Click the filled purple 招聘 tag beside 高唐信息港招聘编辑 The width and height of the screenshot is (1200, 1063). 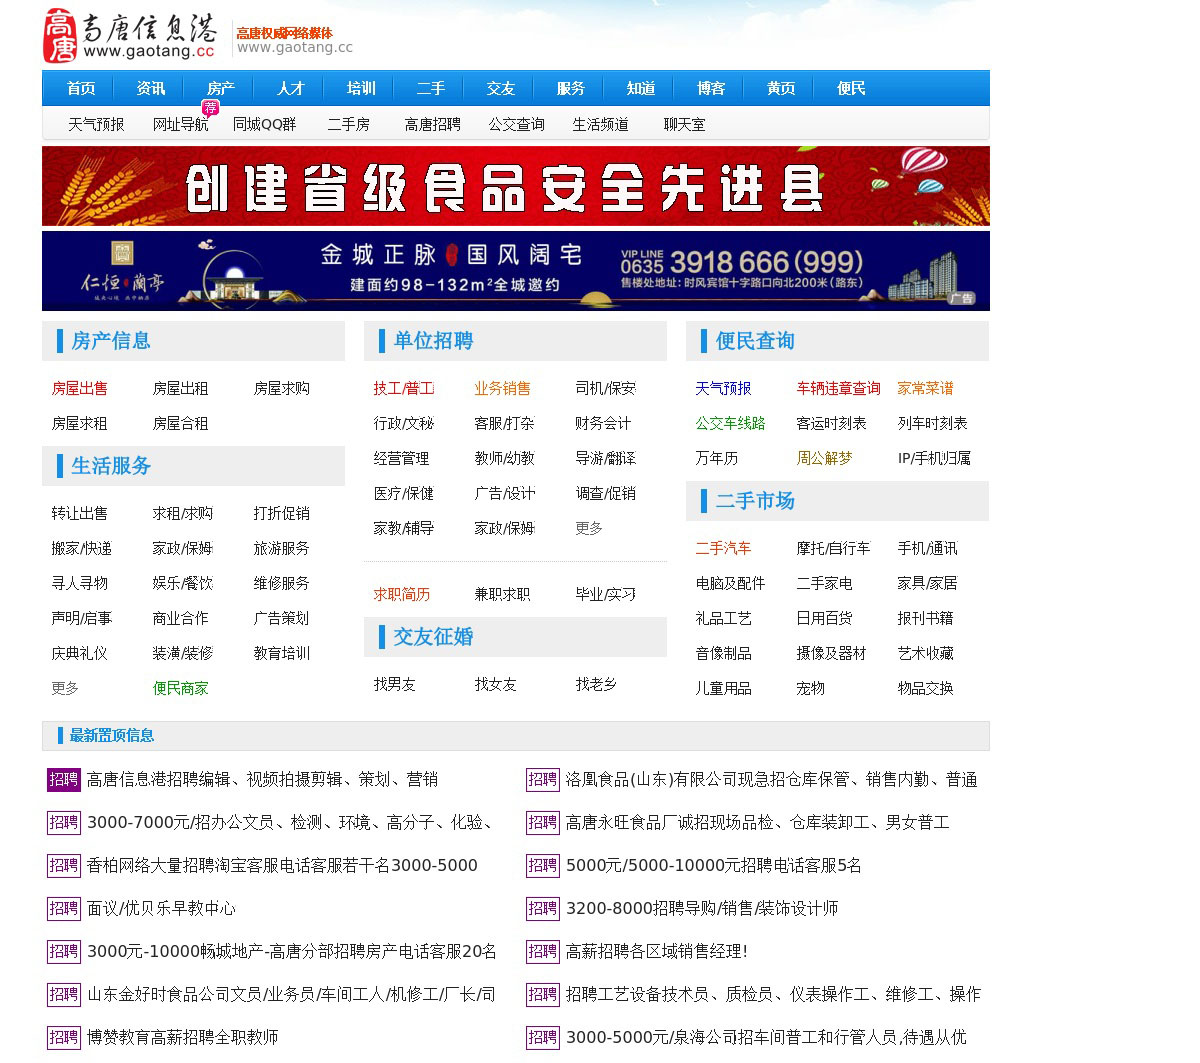(64, 780)
